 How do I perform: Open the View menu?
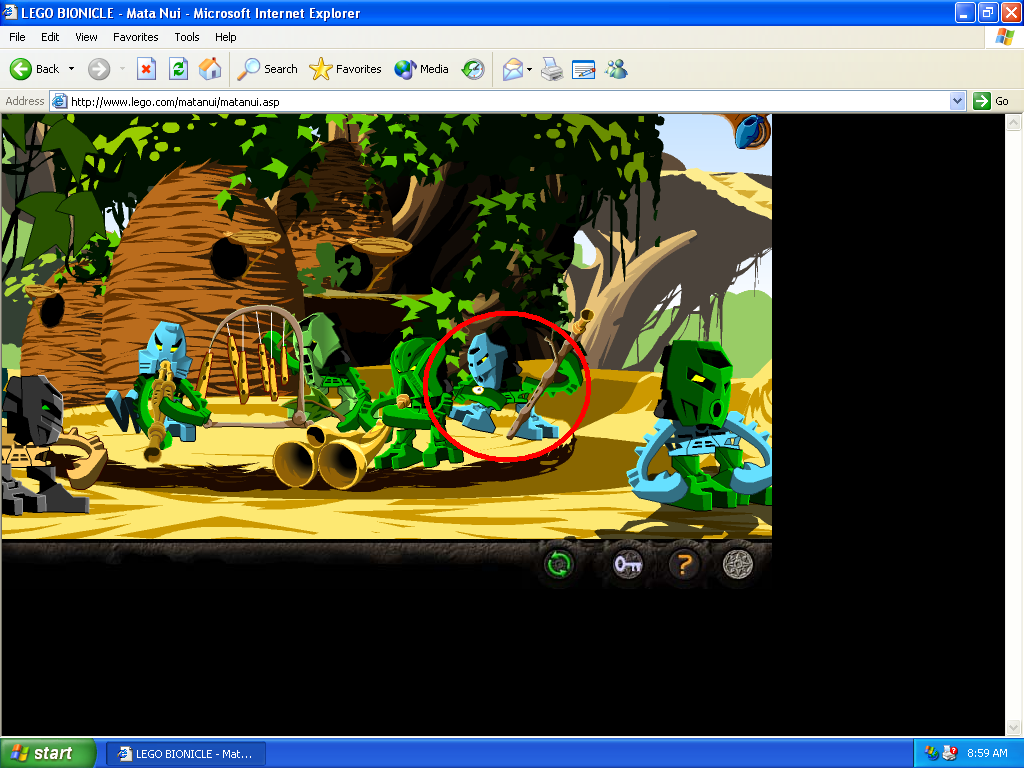pyautogui.click(x=86, y=37)
